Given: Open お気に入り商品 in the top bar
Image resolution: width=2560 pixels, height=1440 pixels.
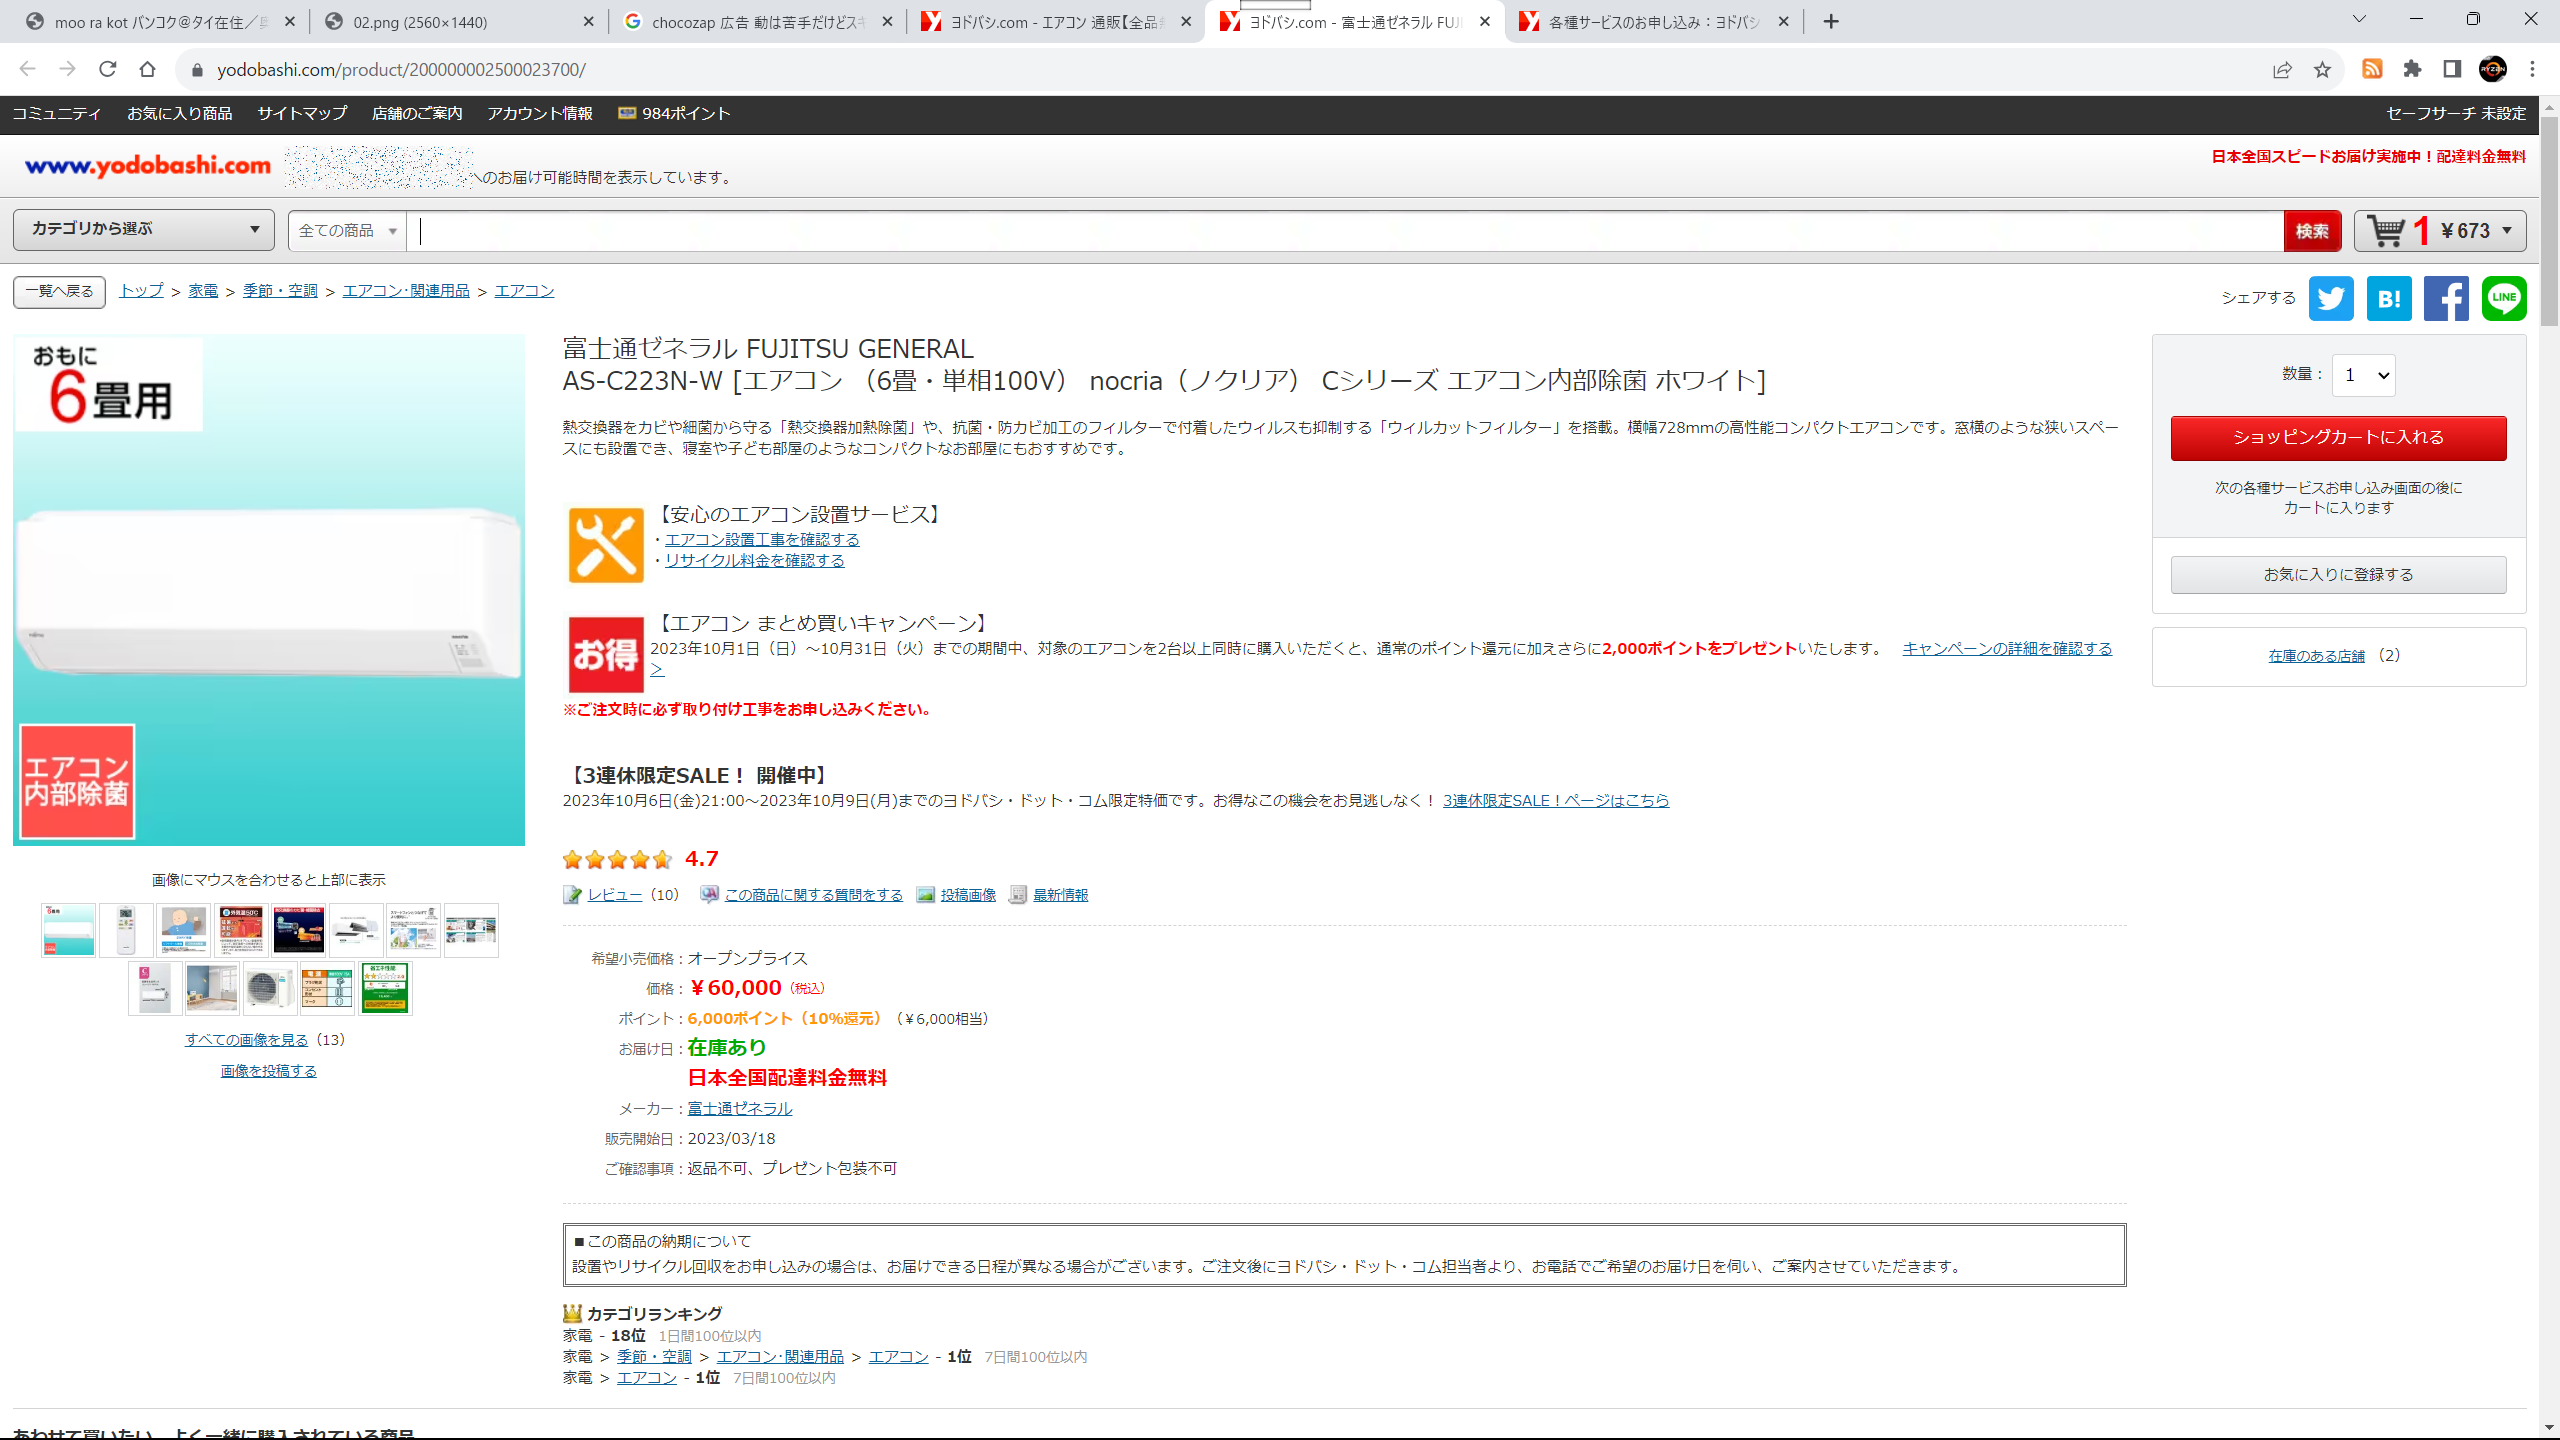Looking at the screenshot, I should pyautogui.click(x=179, y=114).
